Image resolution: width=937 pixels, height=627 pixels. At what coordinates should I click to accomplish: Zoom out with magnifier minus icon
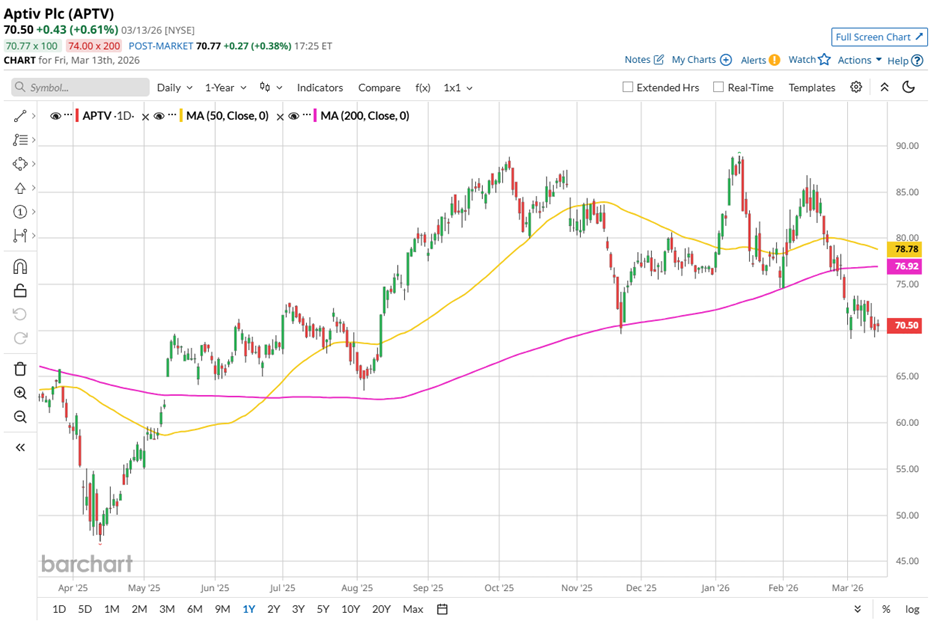tap(19, 416)
